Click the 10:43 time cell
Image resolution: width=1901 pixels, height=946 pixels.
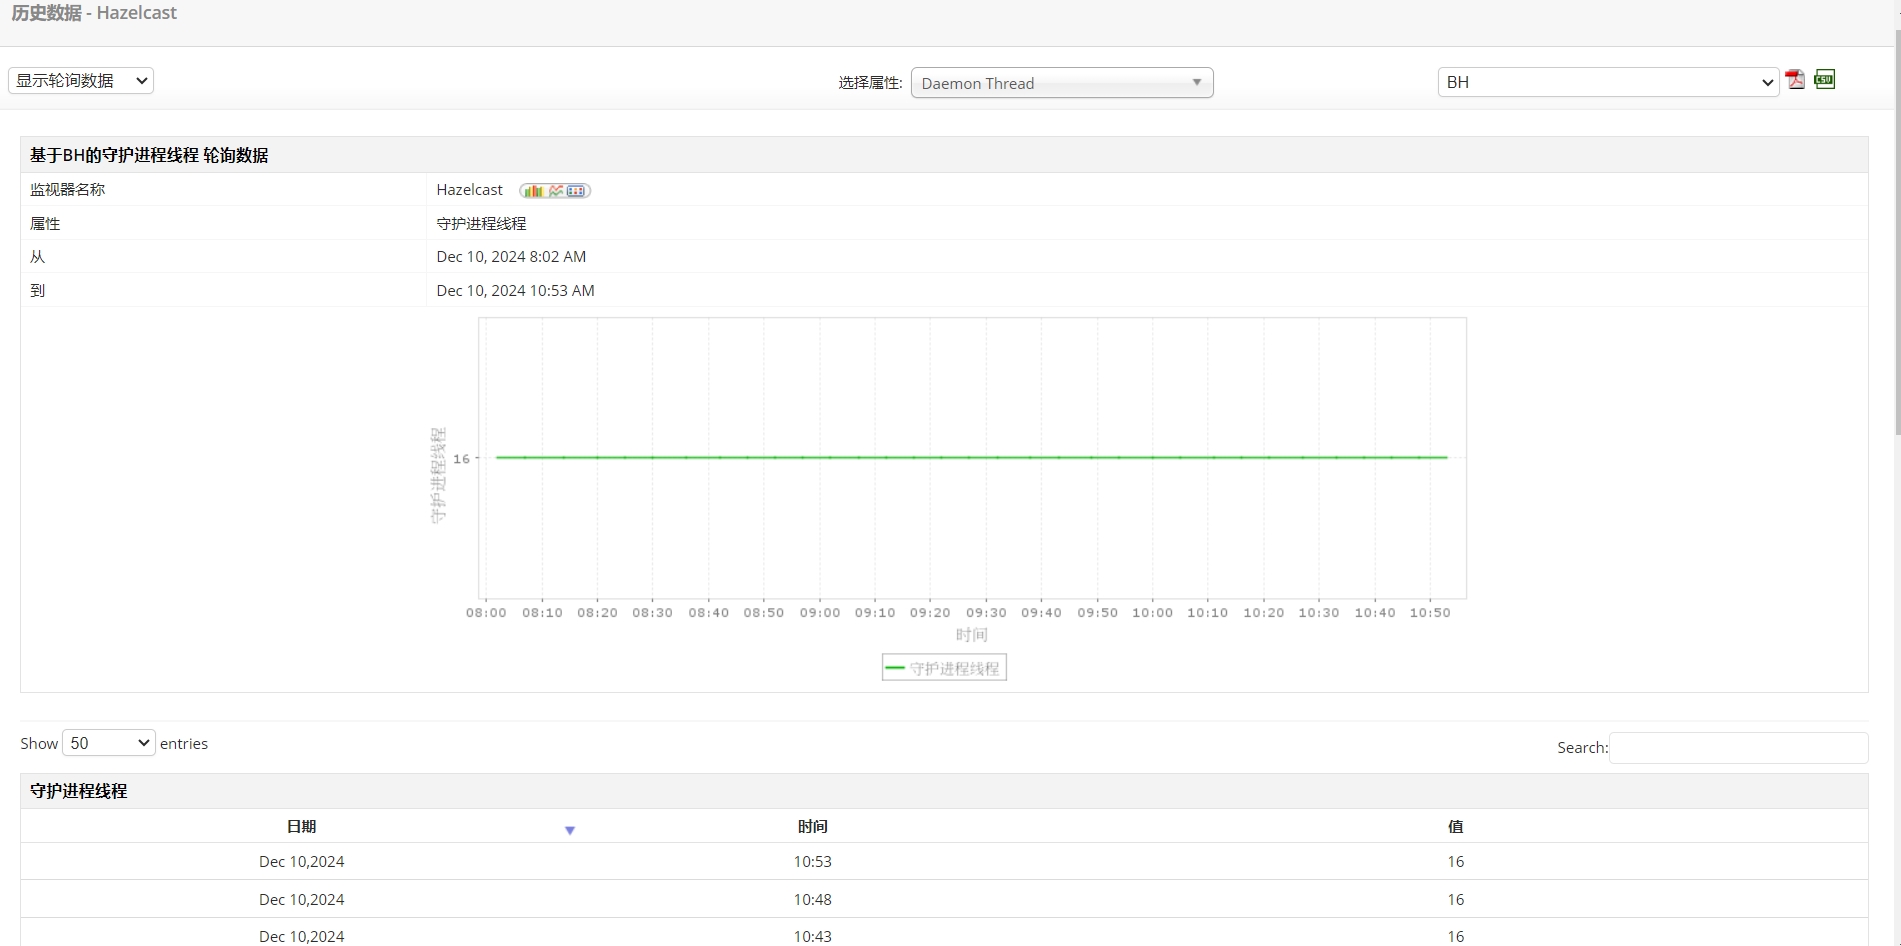[812, 937]
